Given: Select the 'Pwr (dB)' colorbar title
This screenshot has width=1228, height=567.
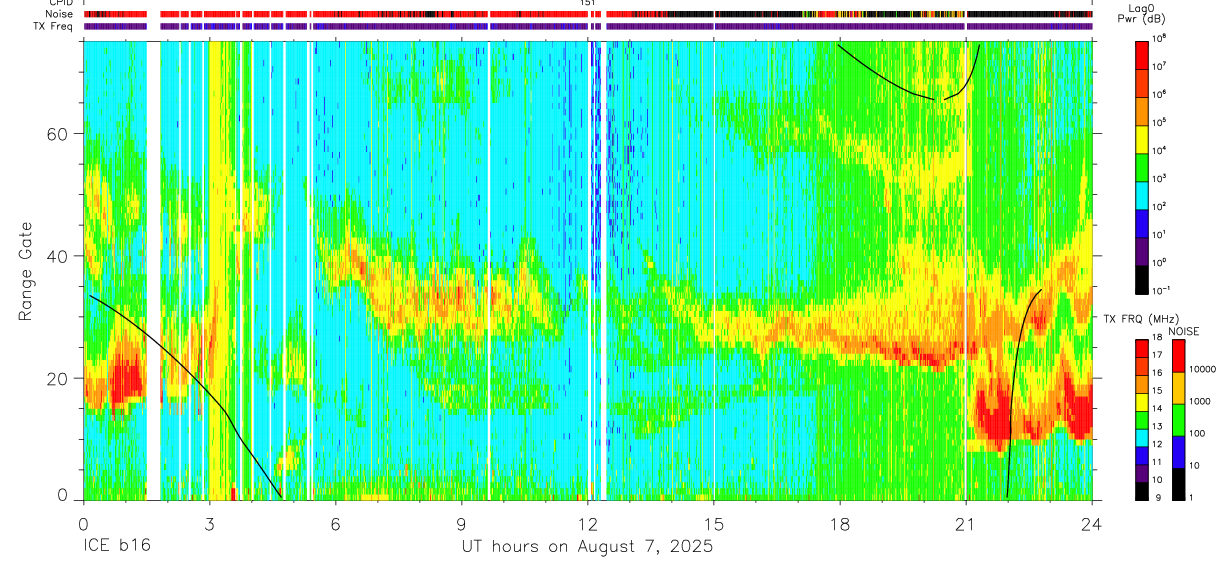Looking at the screenshot, I should tap(1143, 19).
